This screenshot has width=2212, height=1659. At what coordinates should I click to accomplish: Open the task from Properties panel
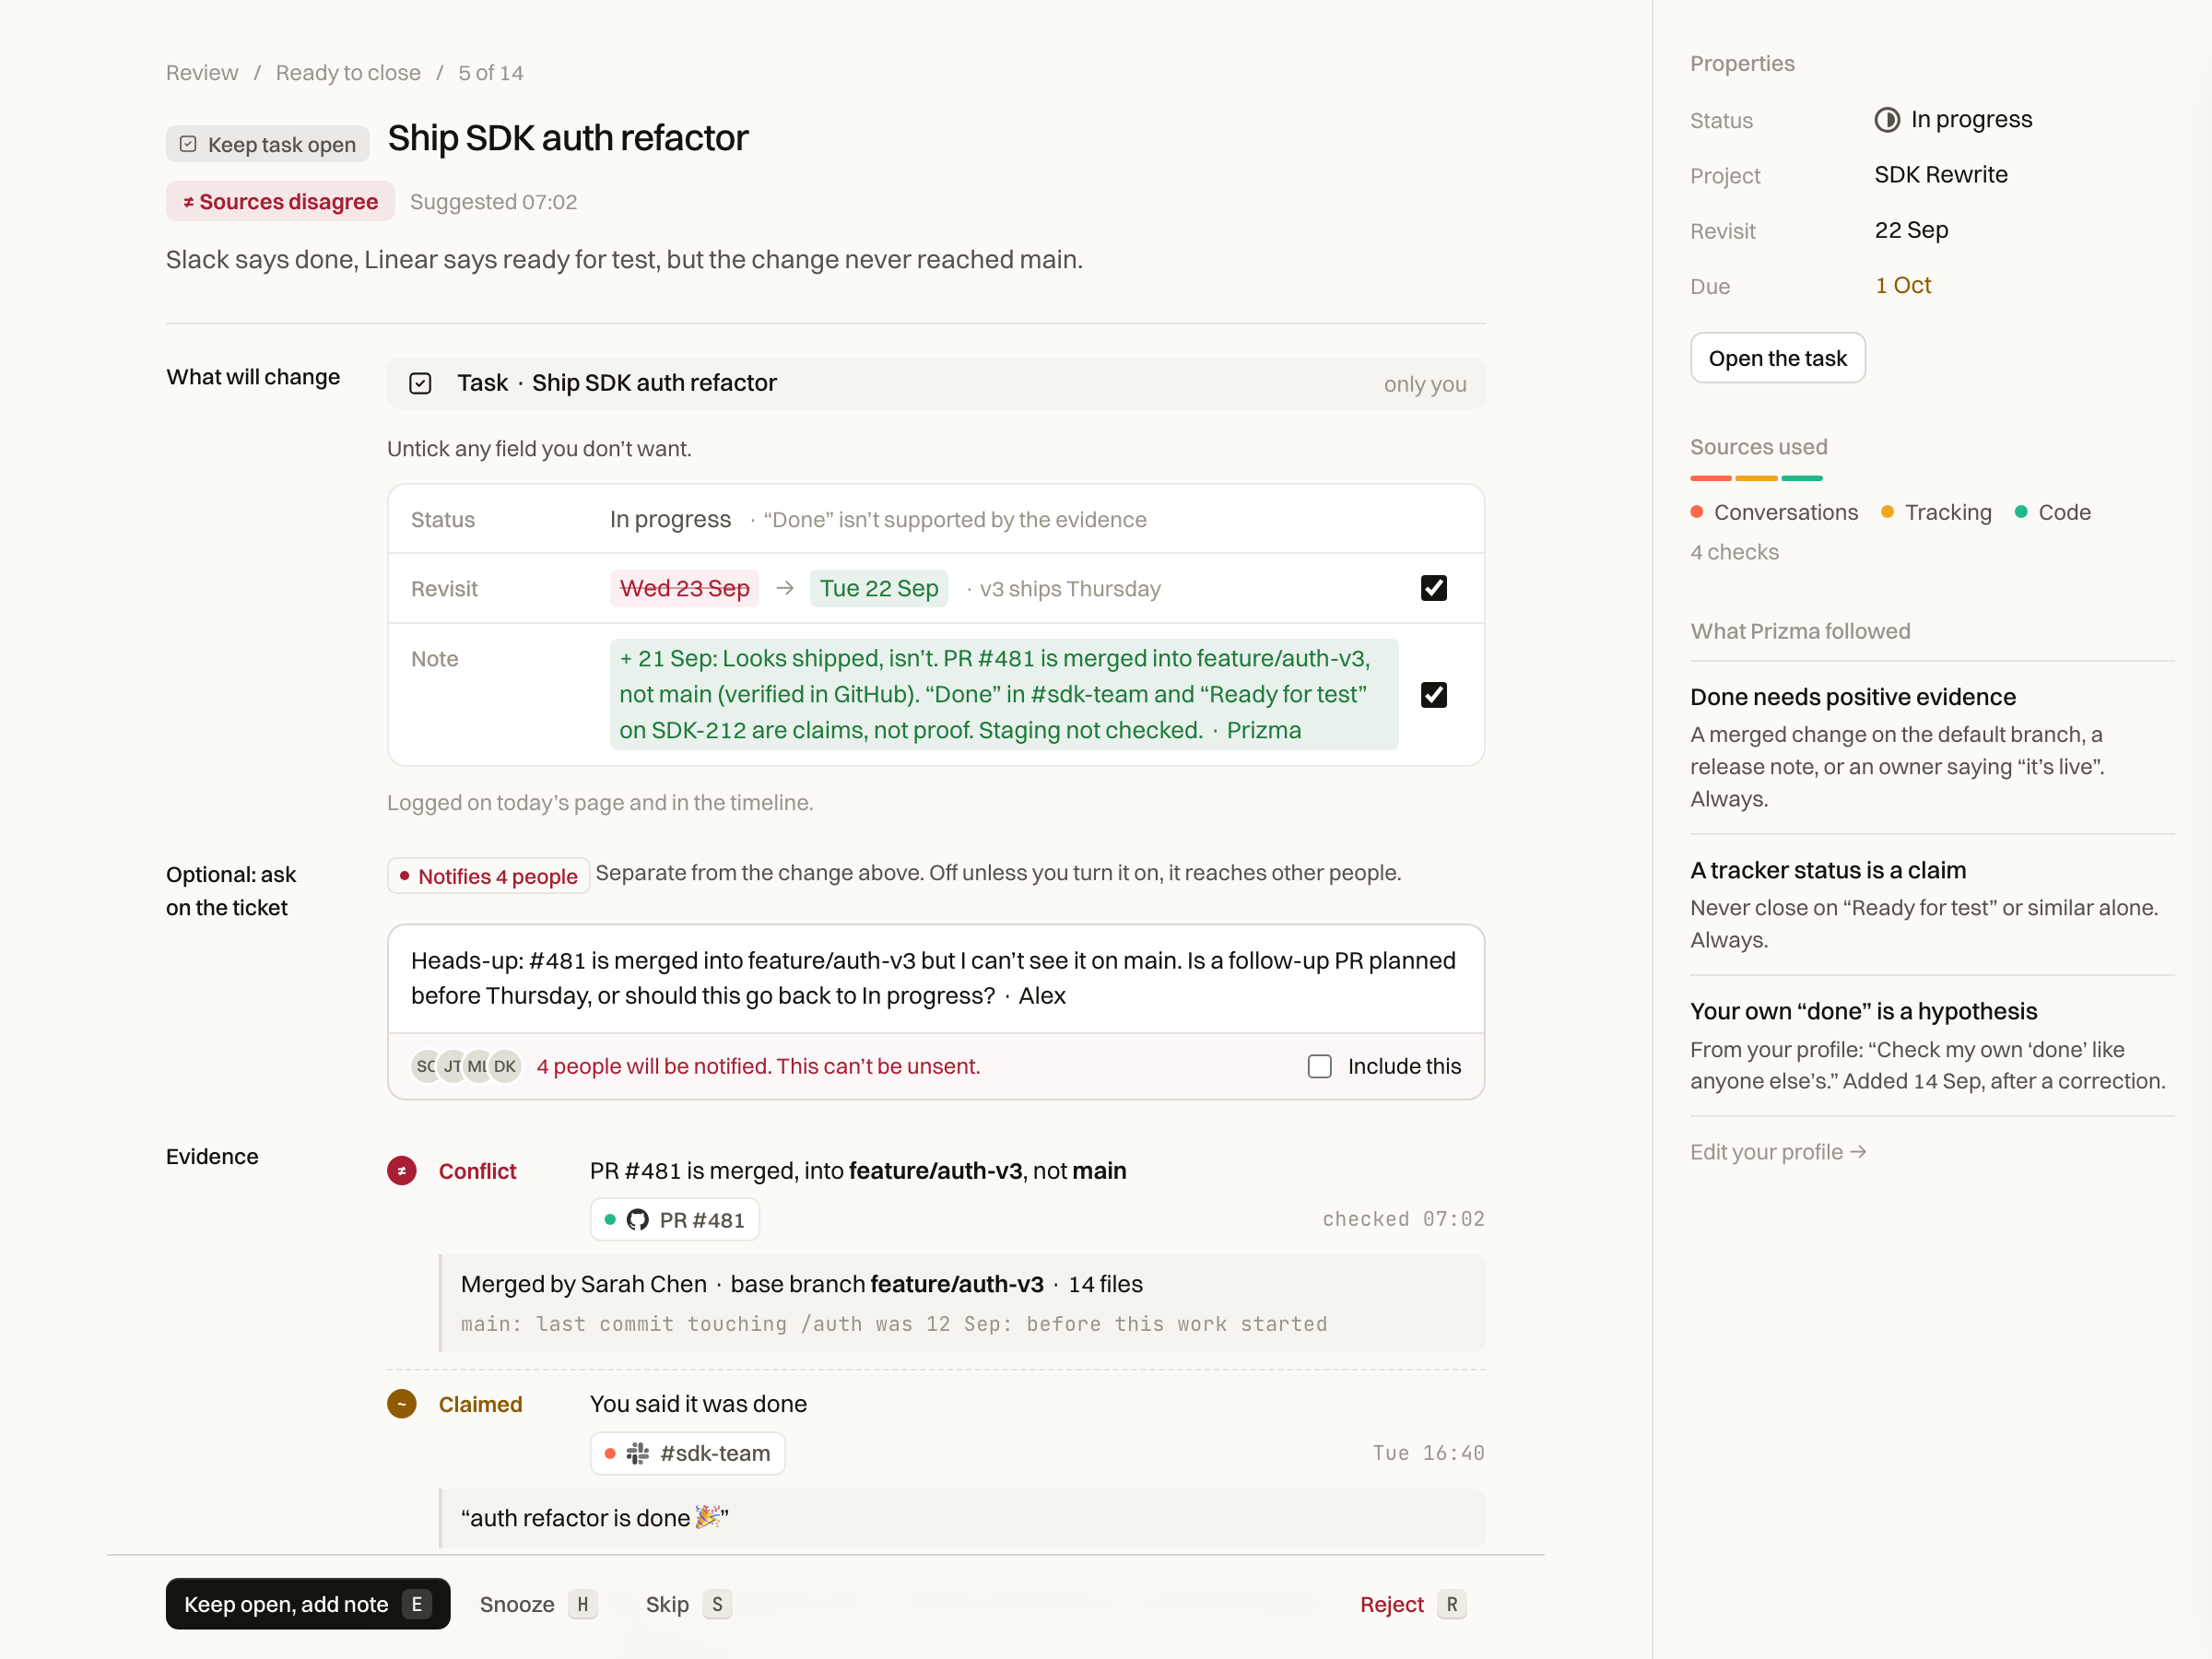[1777, 358]
